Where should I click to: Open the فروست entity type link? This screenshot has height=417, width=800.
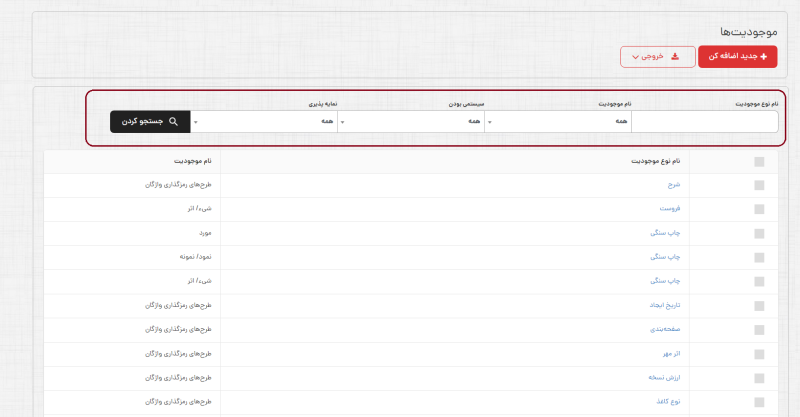pyautogui.click(x=669, y=209)
